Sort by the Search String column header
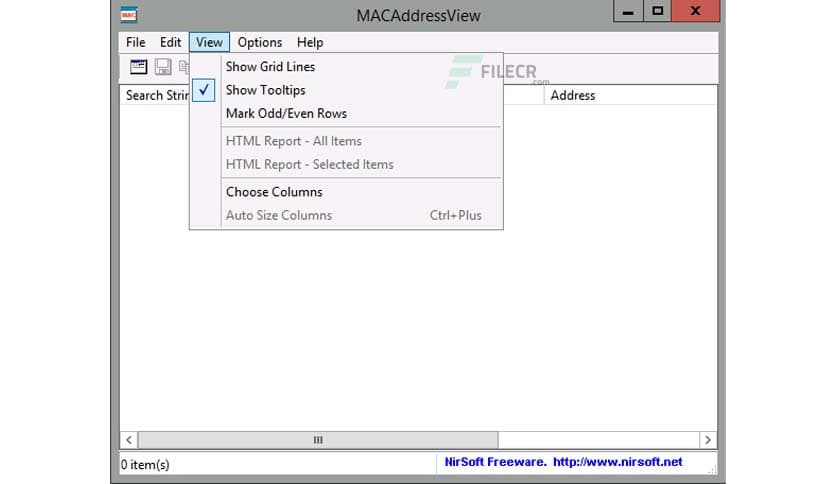 155,95
